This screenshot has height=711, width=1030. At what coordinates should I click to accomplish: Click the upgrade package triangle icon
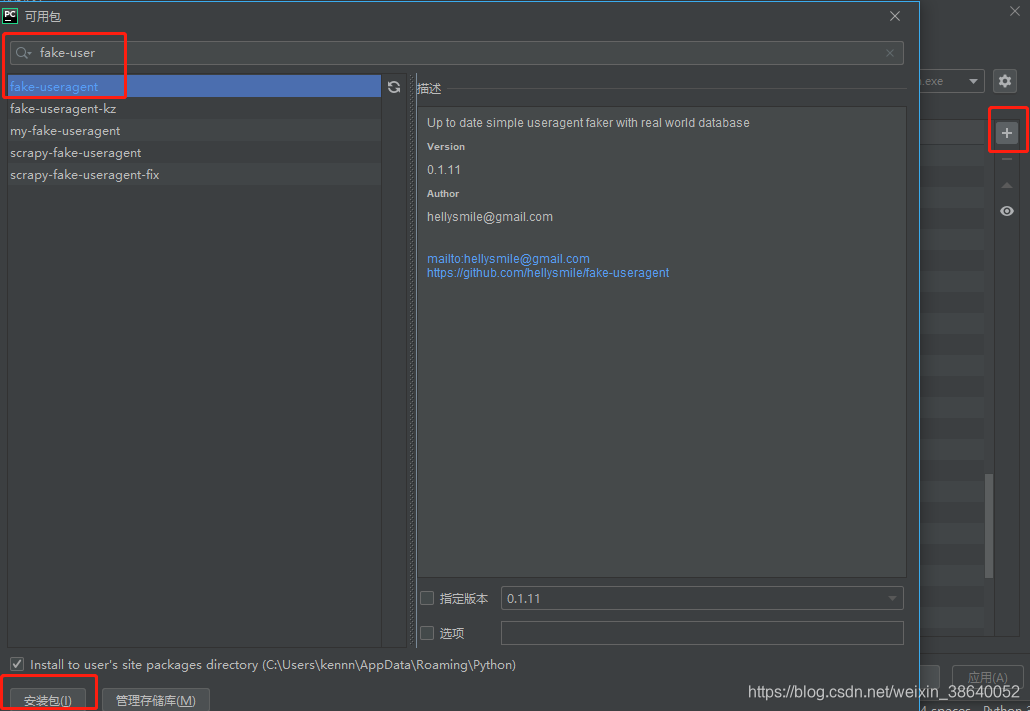point(1006,185)
